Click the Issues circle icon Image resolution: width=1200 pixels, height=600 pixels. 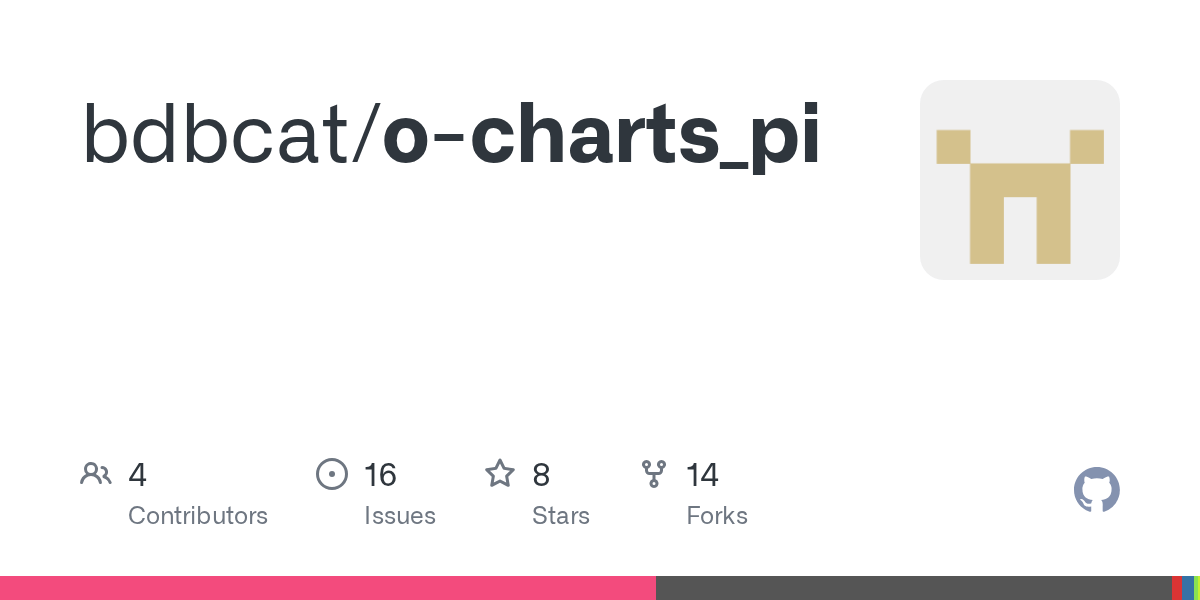[x=332, y=474]
